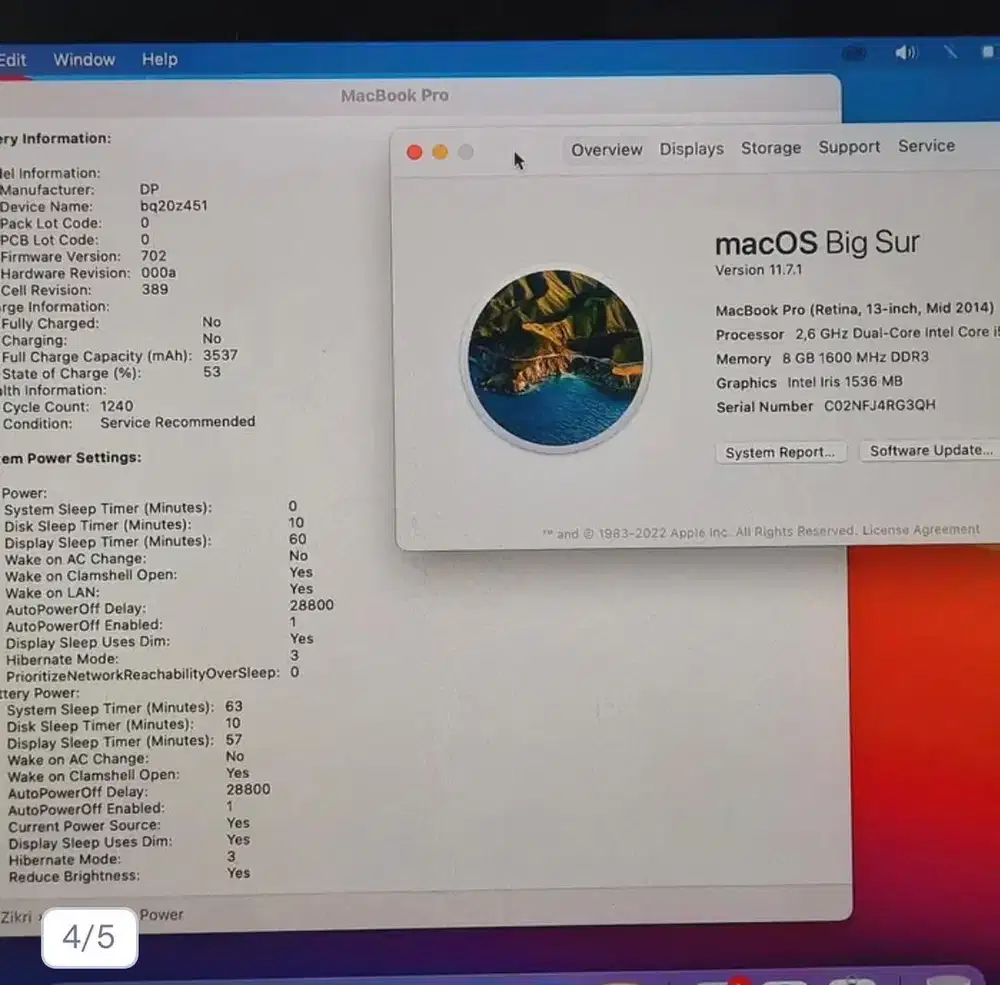This screenshot has height=985, width=1000.
Task: Open the Help menu
Action: pos(159,59)
